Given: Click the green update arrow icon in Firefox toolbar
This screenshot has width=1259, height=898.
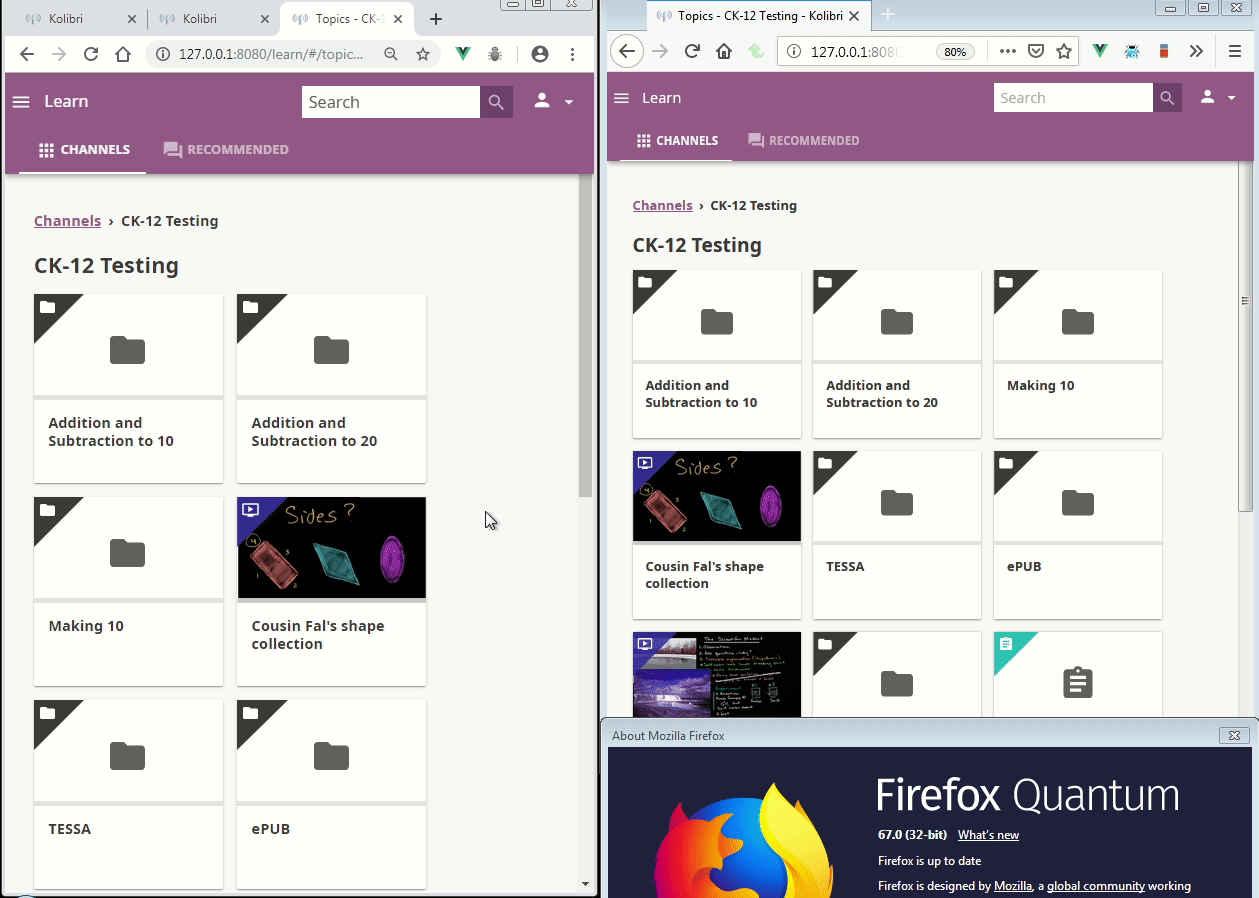Looking at the screenshot, I should tap(757, 51).
